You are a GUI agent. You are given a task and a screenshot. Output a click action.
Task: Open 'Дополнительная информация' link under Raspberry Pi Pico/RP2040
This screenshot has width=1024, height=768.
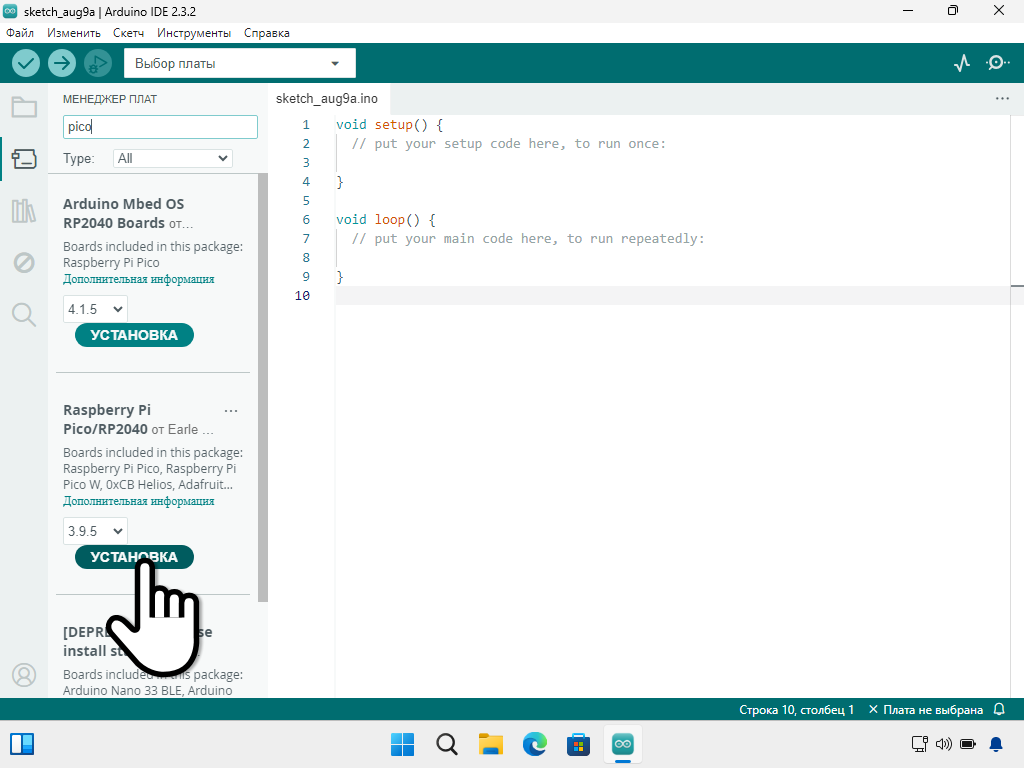(138, 501)
